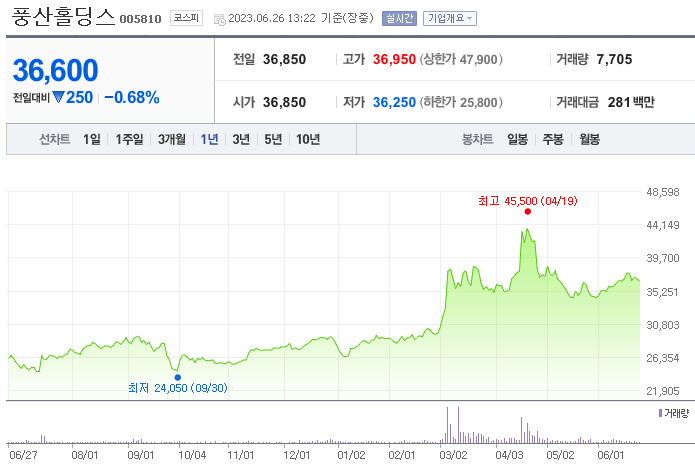Click the 봉차트 section label
This screenshot has width=695, height=473.
[x=477, y=140]
